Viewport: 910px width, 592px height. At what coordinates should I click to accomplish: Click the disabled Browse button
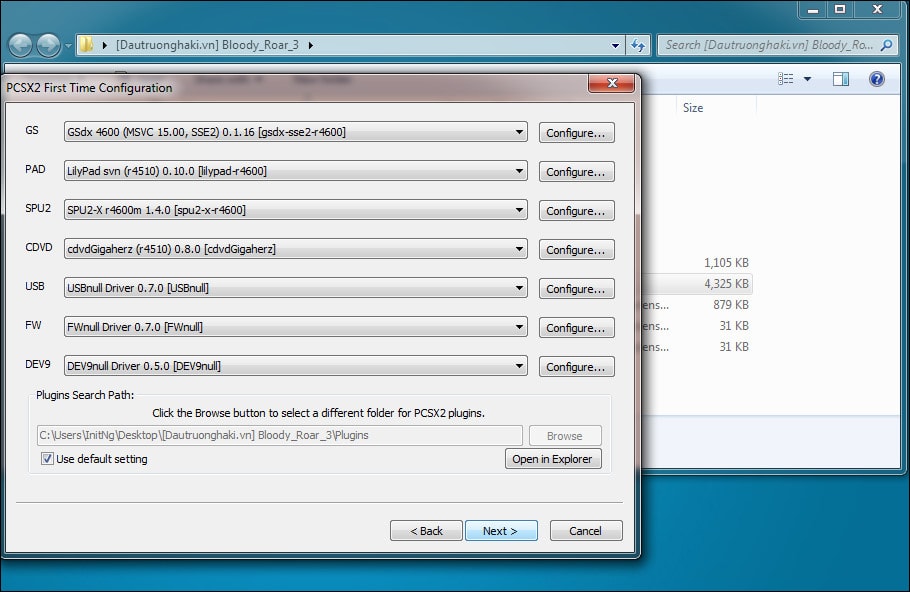565,435
